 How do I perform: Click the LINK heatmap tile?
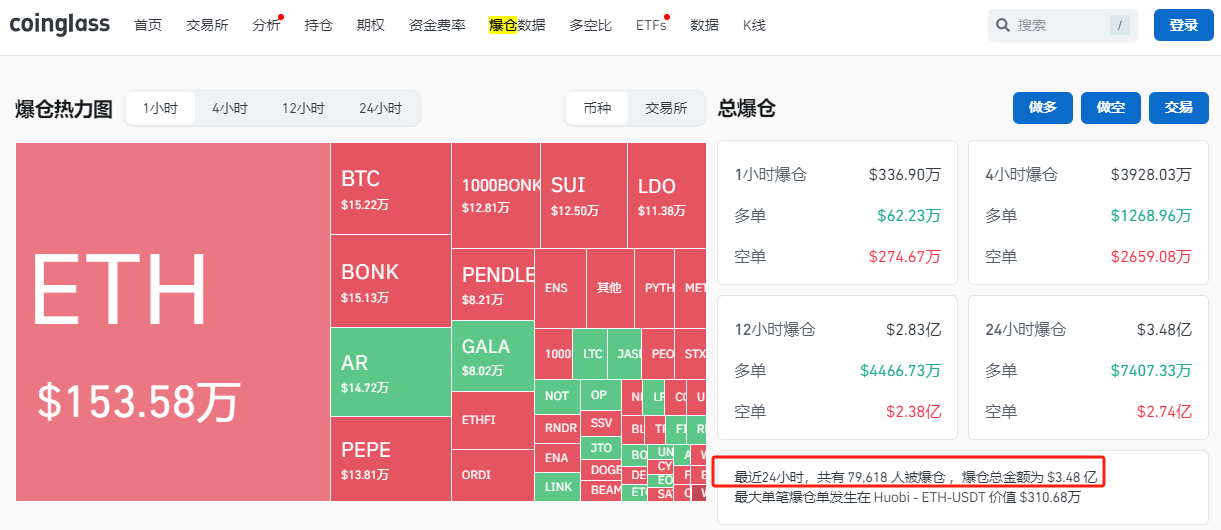[557, 487]
